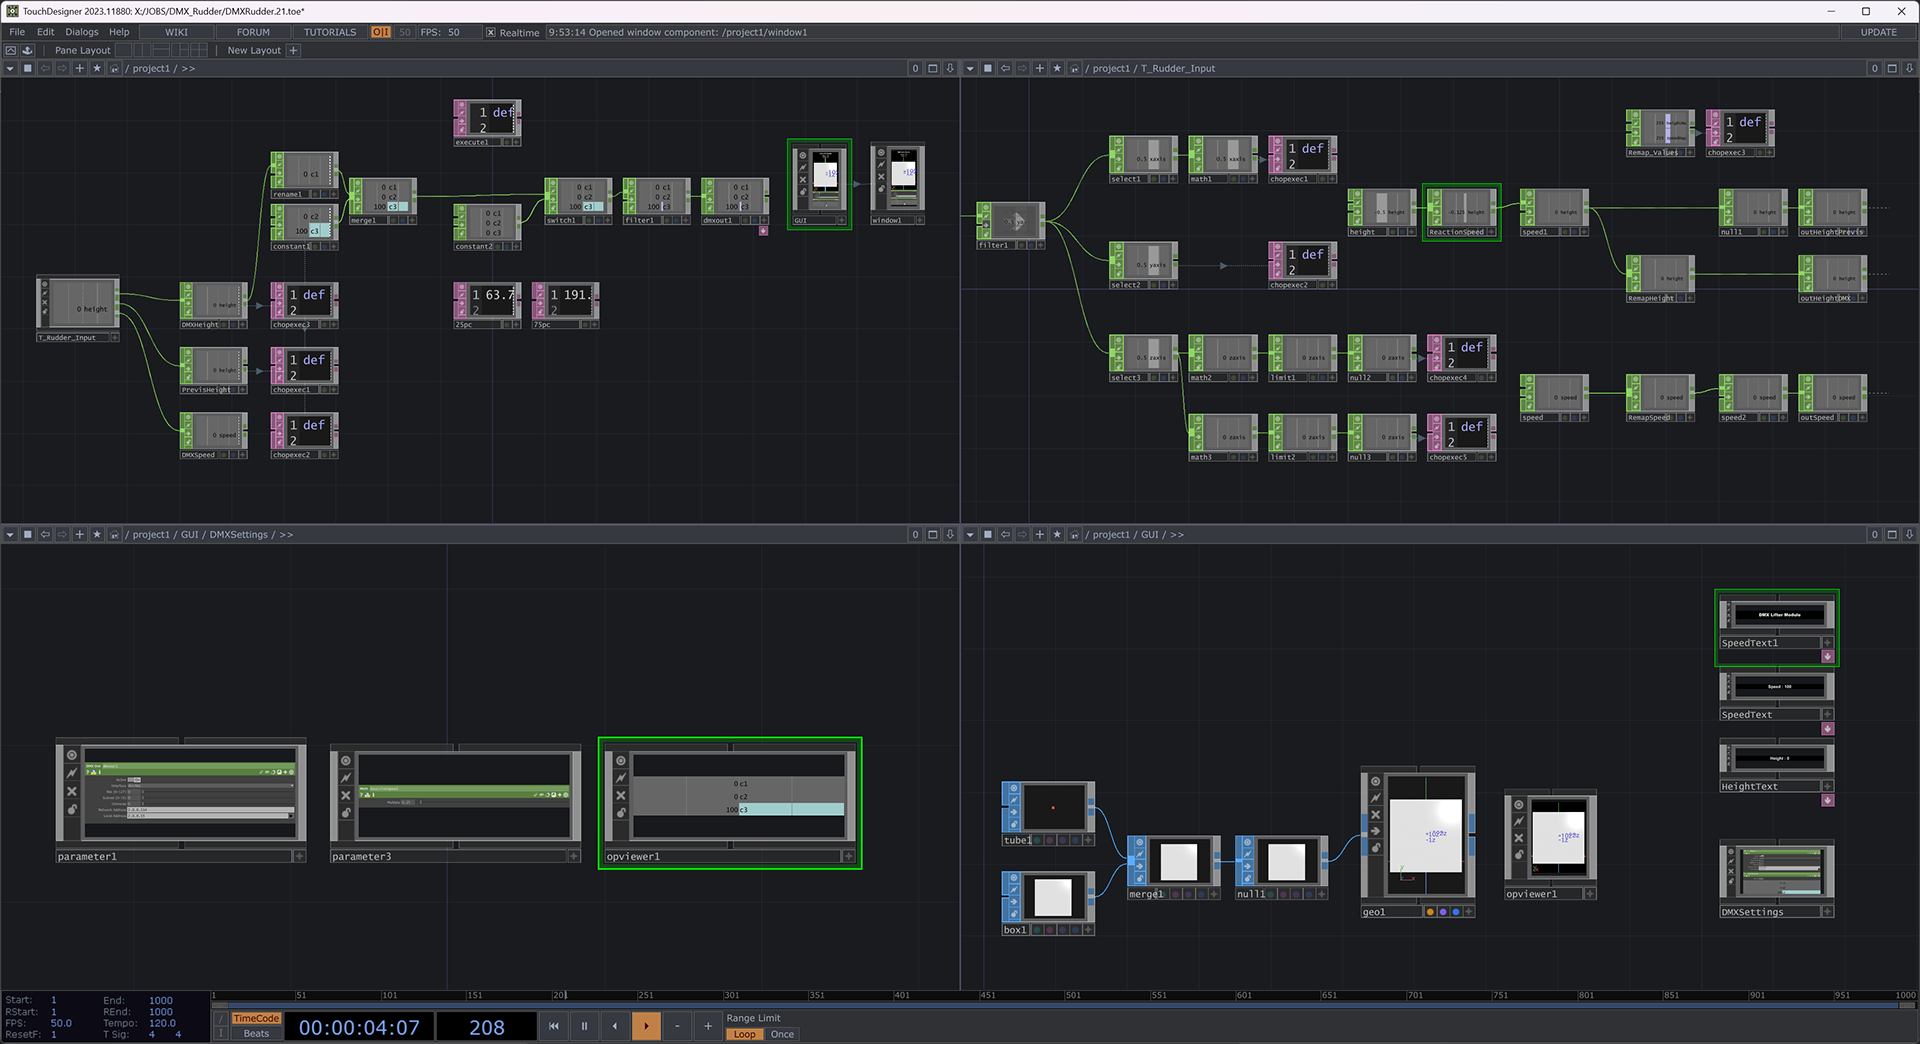Expand the SpeedText1 component via its red chevron
Viewport: 1920px width, 1044px height.
[x=1828, y=656]
